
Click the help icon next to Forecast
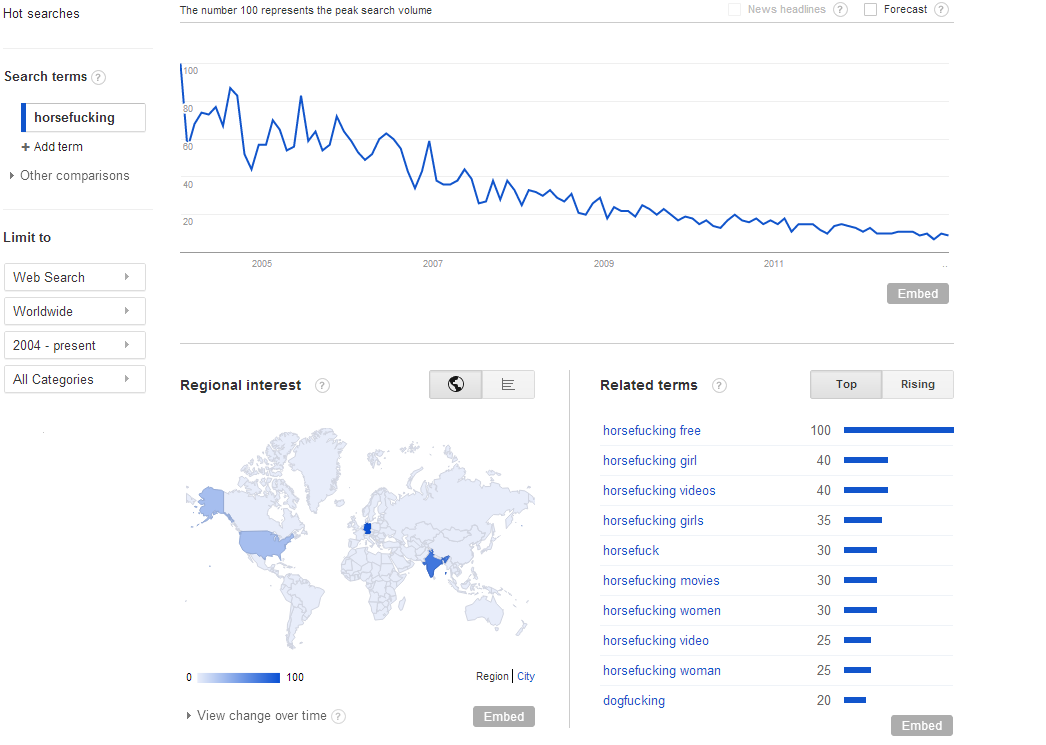coord(941,10)
